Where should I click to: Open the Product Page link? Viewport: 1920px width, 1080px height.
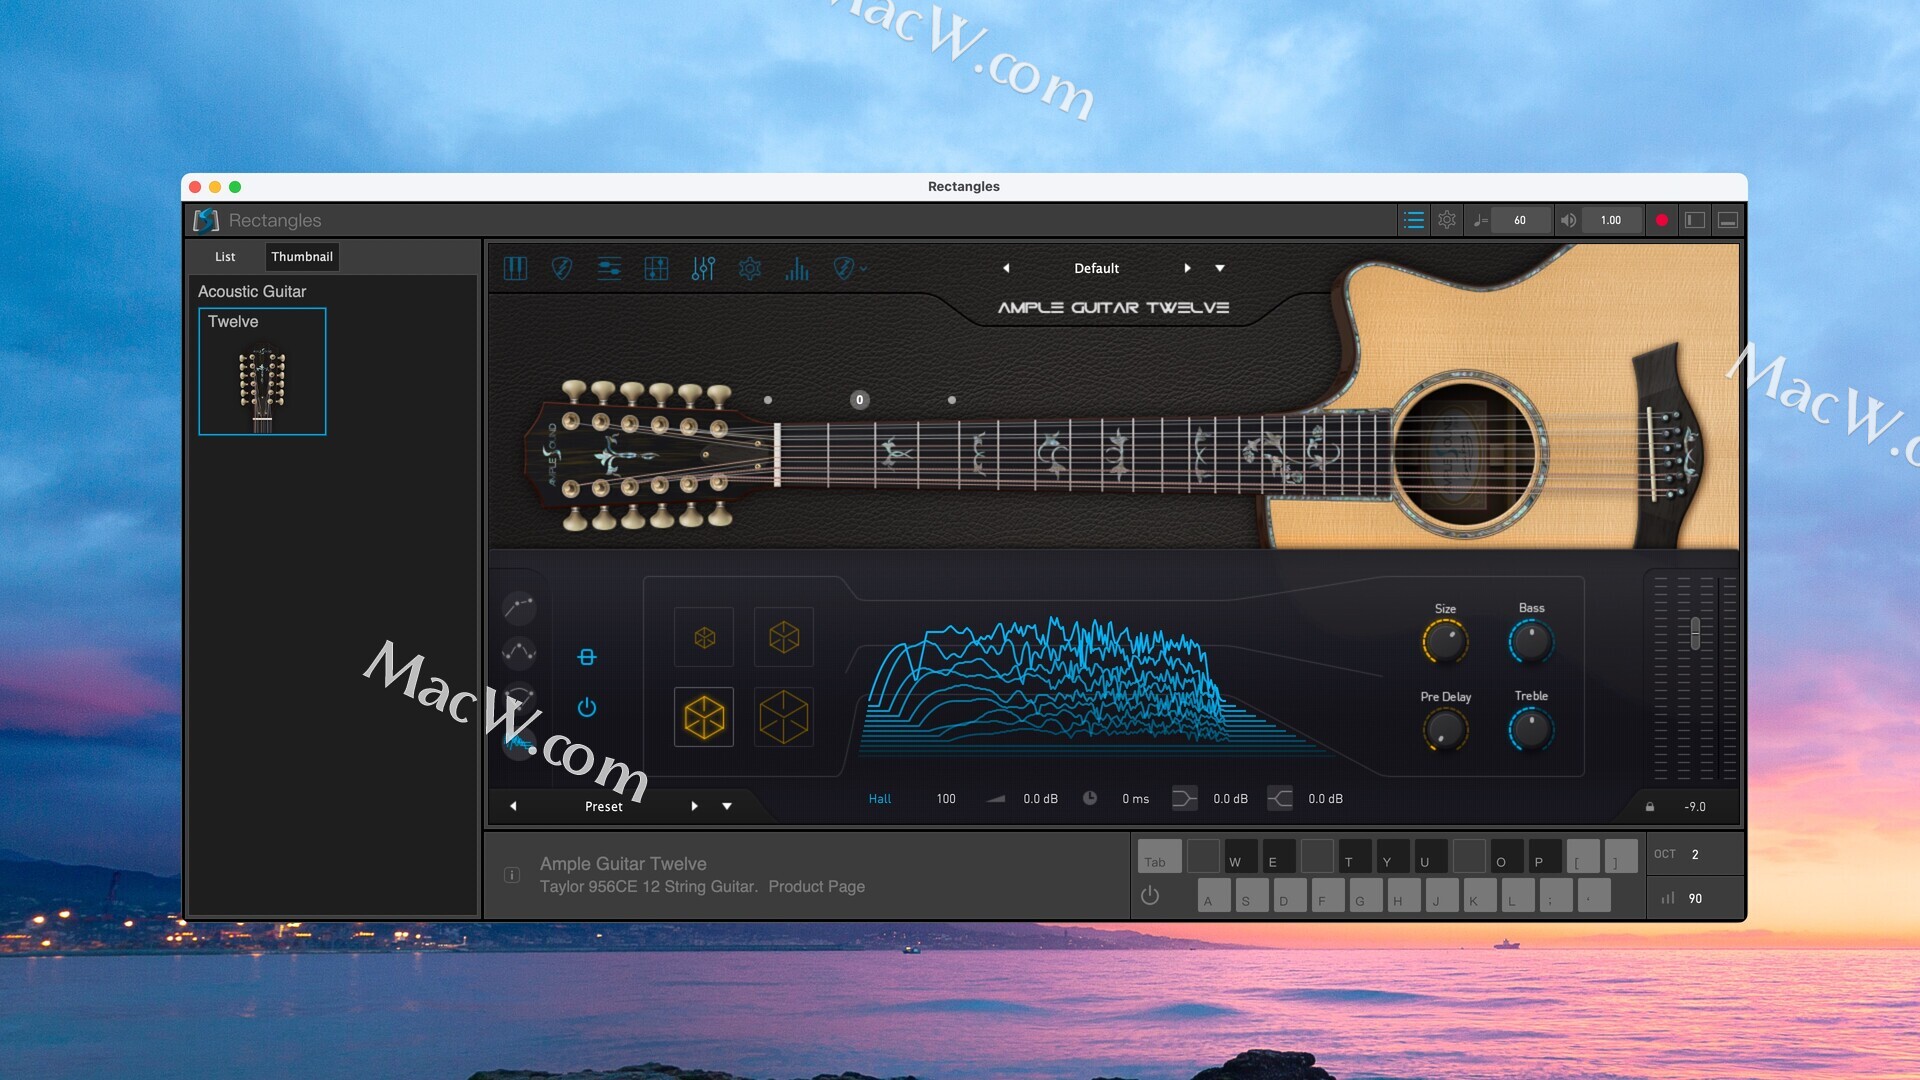pyautogui.click(x=816, y=887)
